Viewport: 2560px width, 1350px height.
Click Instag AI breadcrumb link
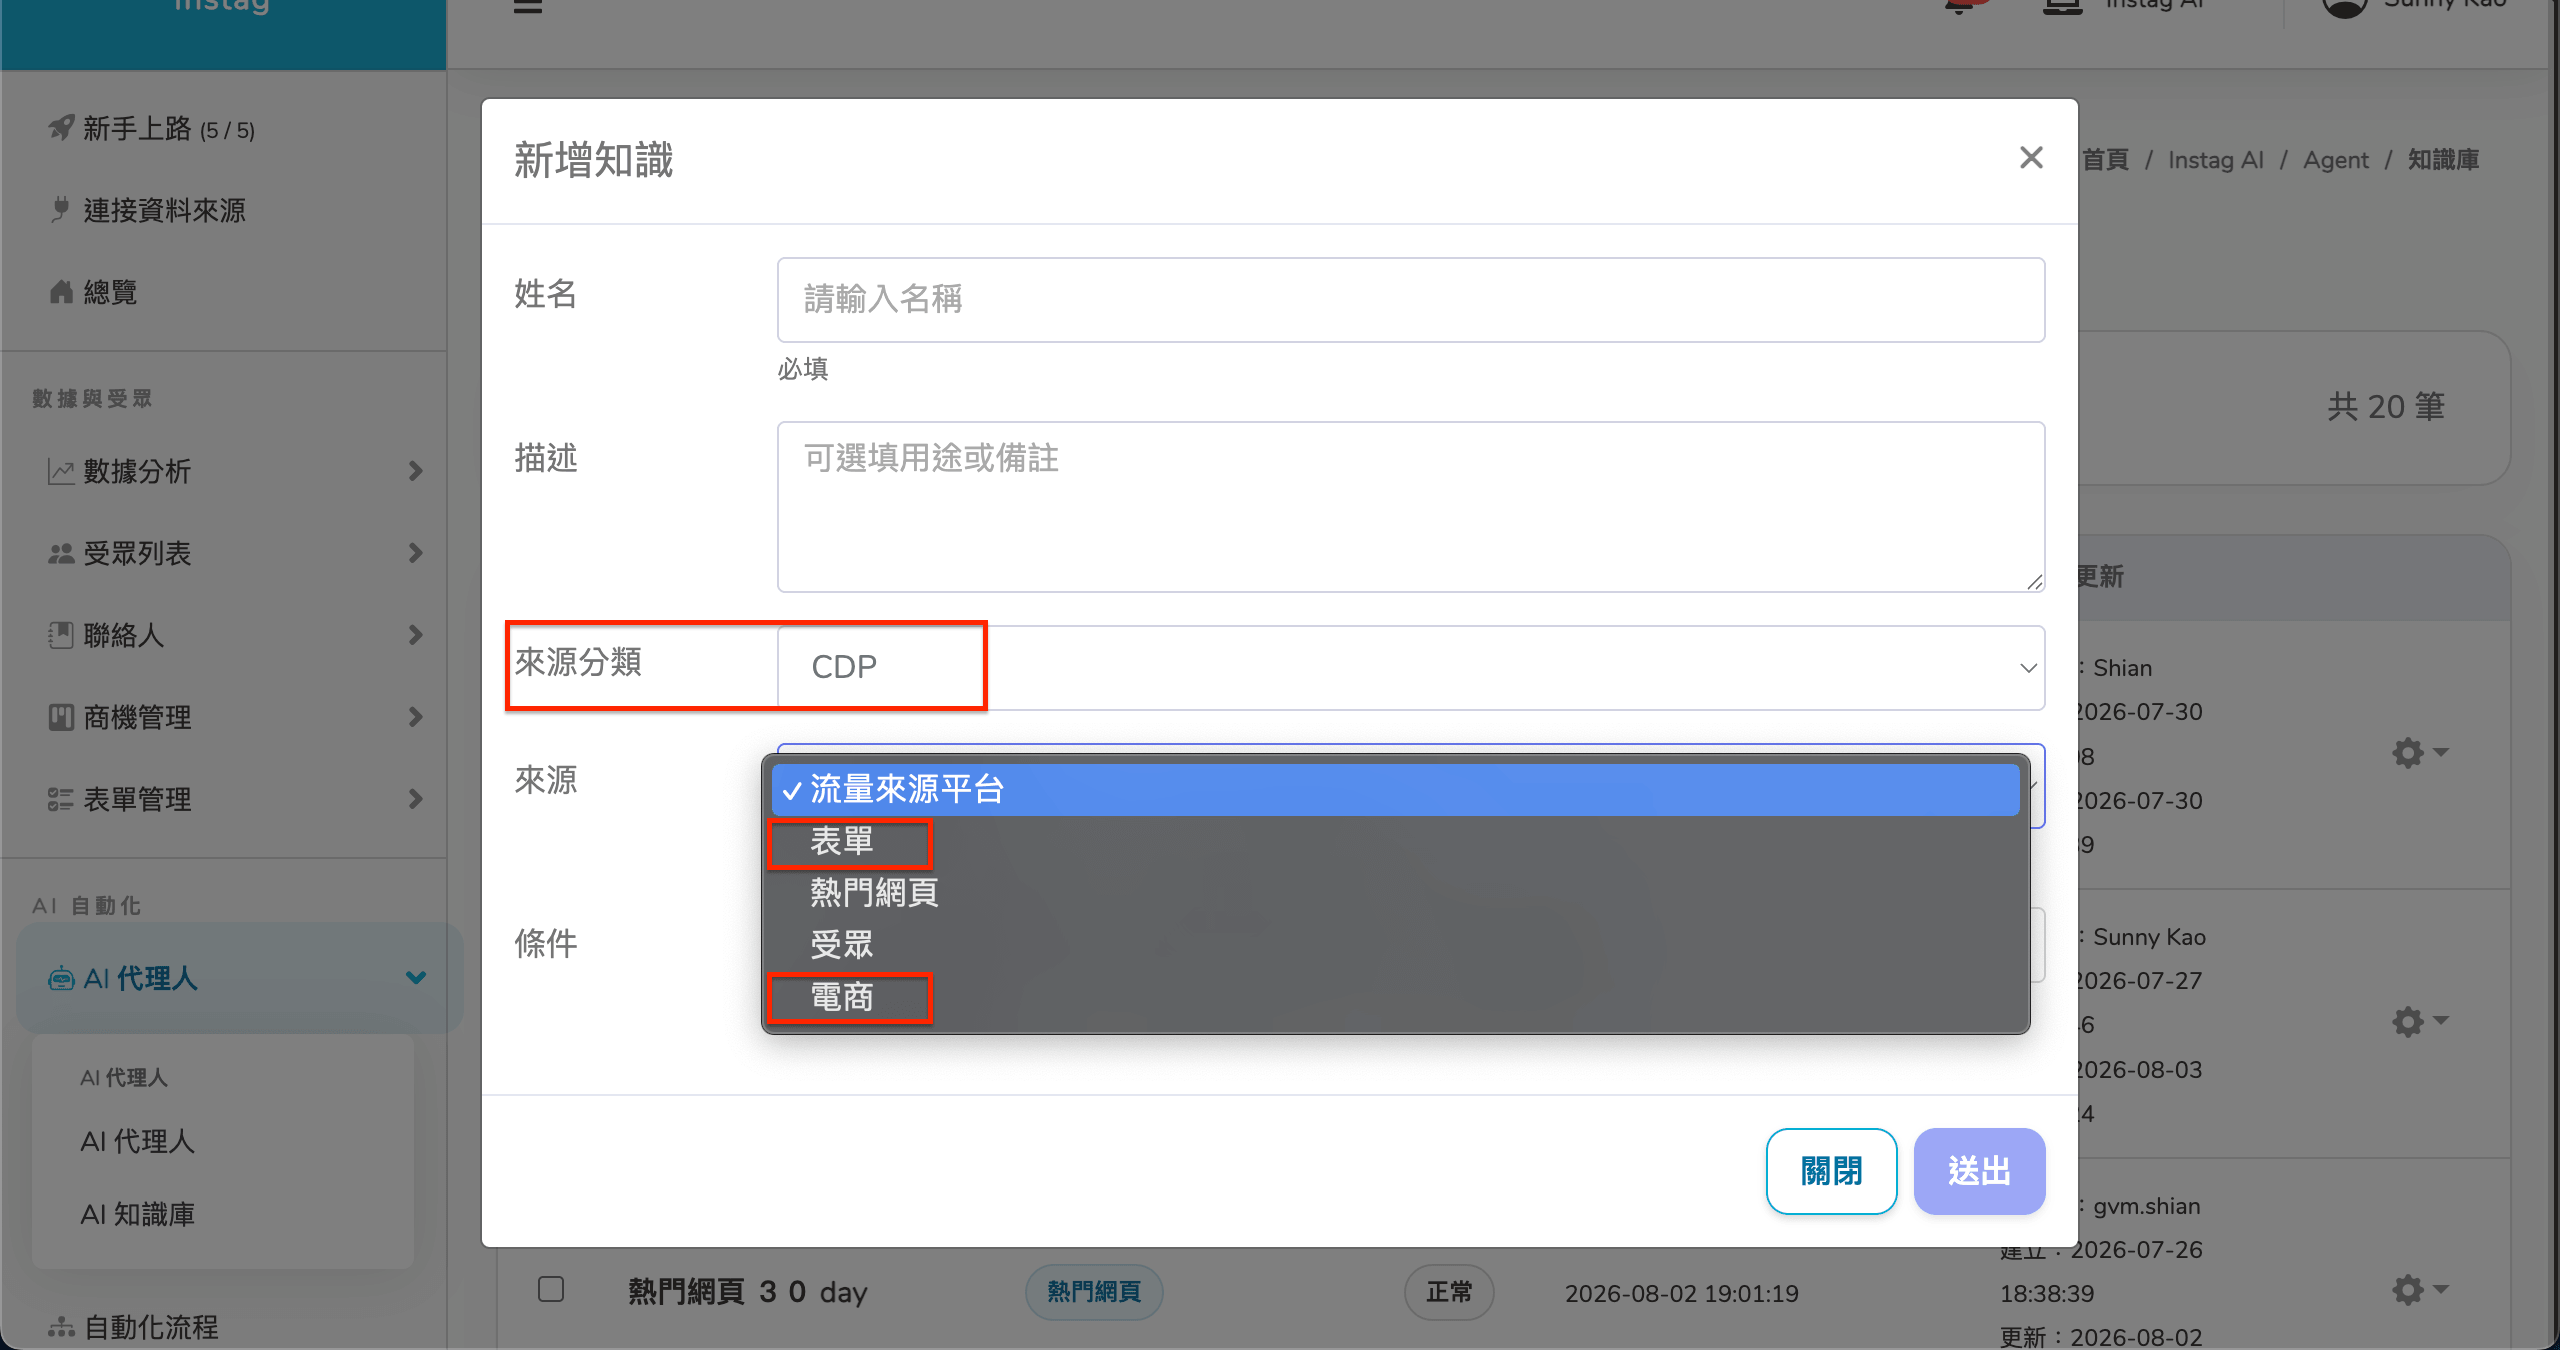click(x=2216, y=160)
